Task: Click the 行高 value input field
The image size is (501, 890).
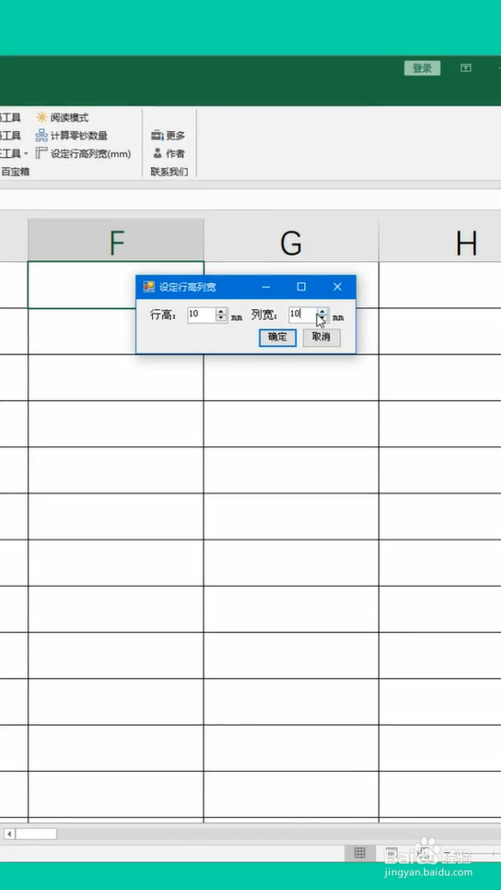Action: pos(202,314)
